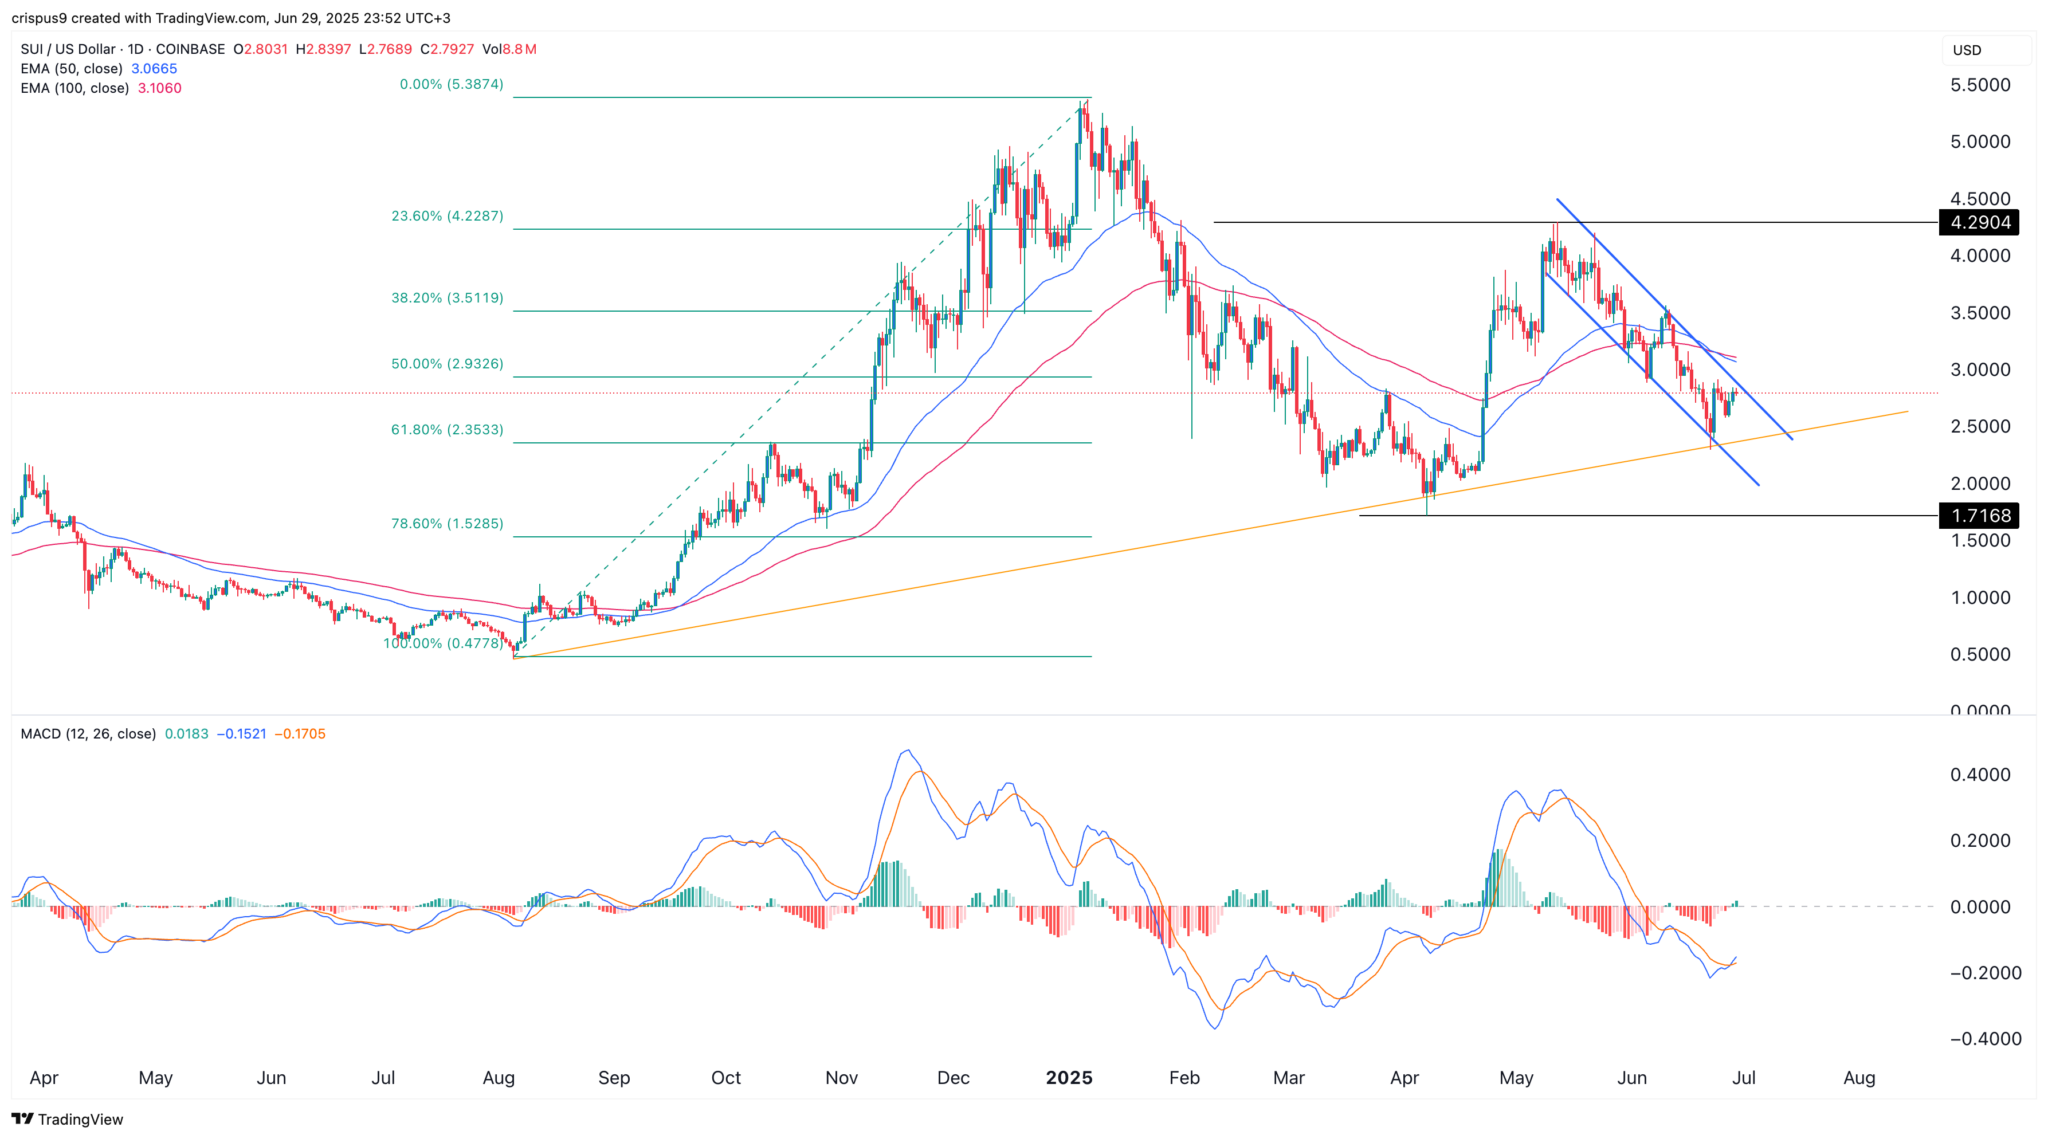Click the 0.4000 MACD axis value
Image resolution: width=2048 pixels, height=1139 pixels.
1980,775
